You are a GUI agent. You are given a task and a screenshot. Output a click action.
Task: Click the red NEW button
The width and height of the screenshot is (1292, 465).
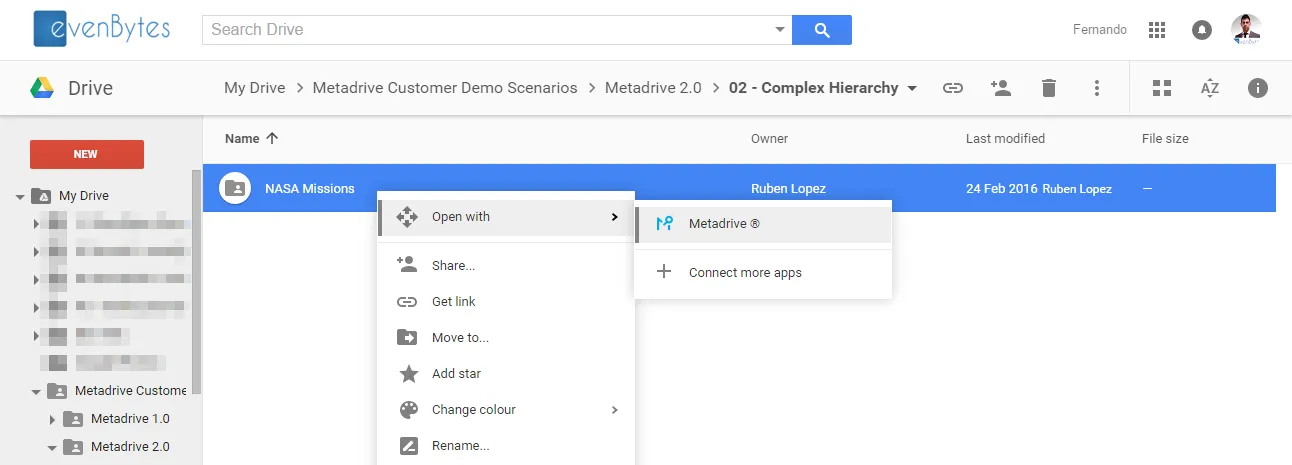pos(87,154)
